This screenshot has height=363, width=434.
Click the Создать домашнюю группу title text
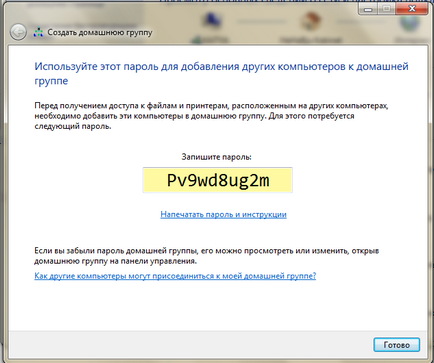(100, 32)
